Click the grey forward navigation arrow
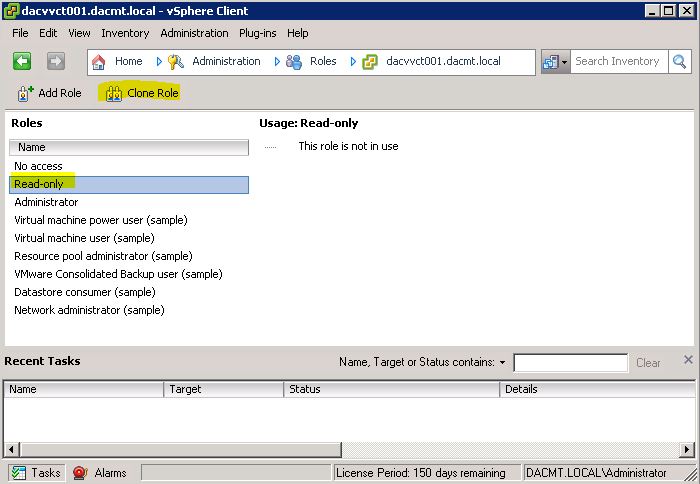 tap(56, 61)
